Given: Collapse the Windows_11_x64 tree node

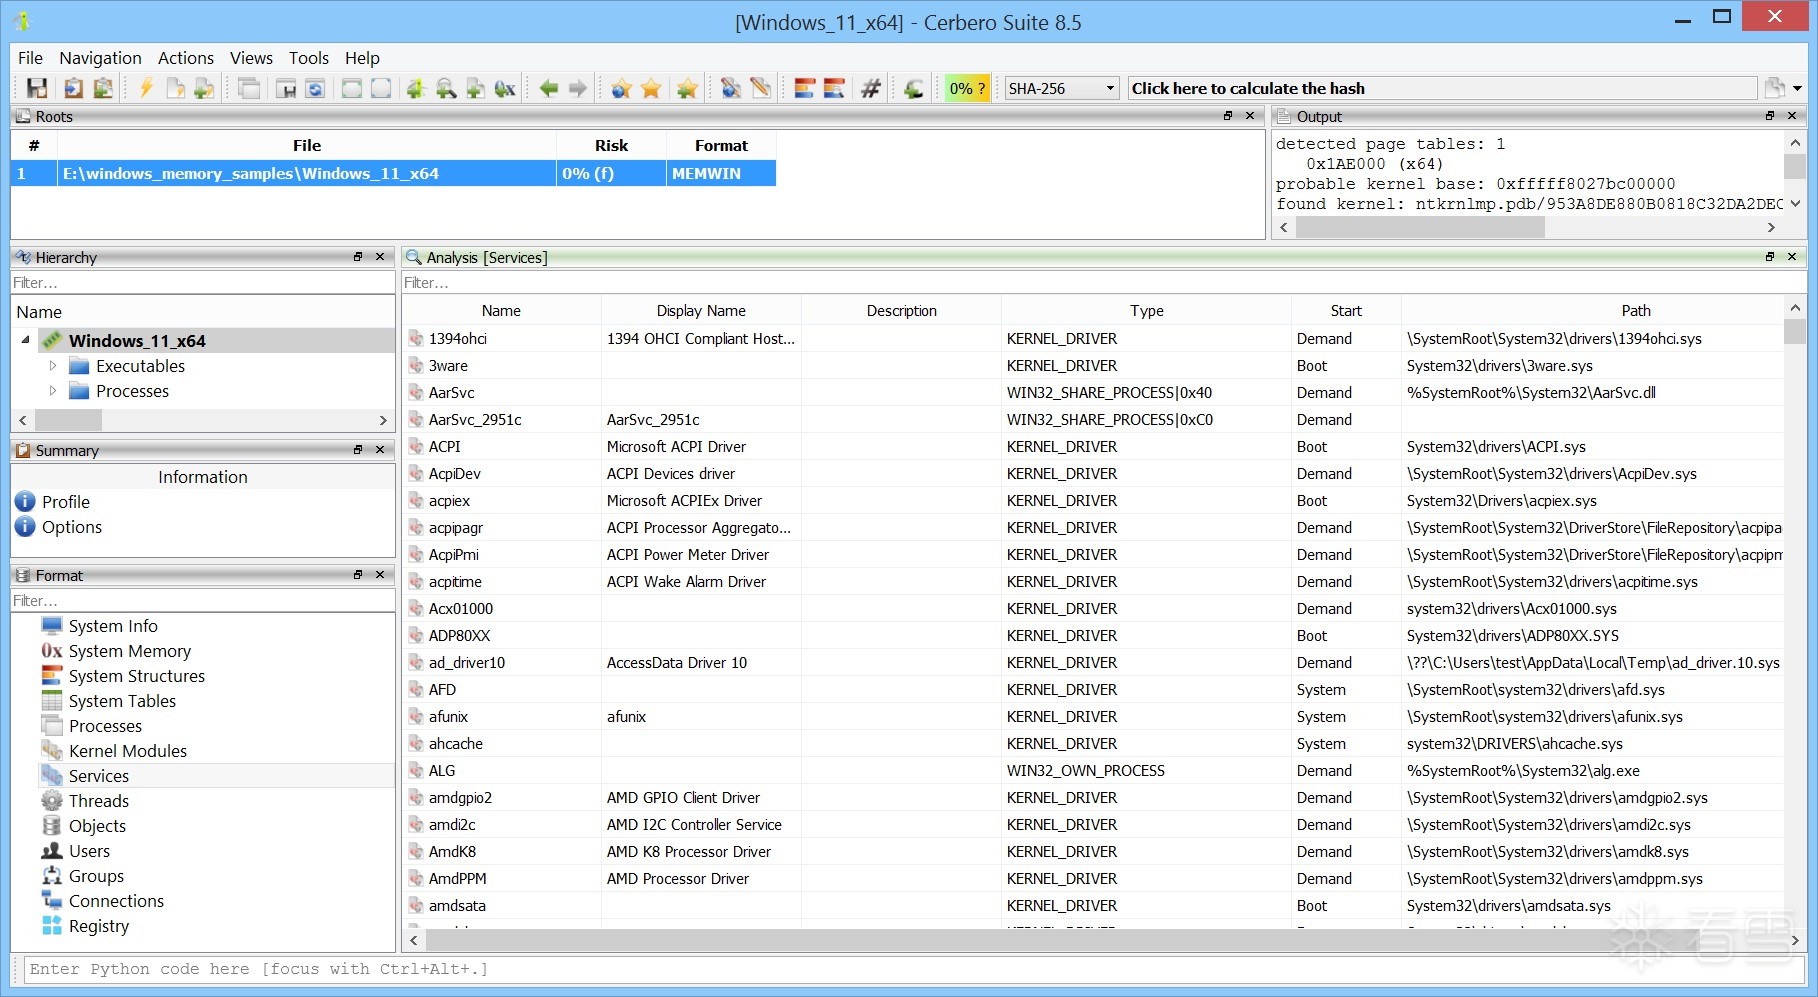Looking at the screenshot, I should [x=25, y=341].
